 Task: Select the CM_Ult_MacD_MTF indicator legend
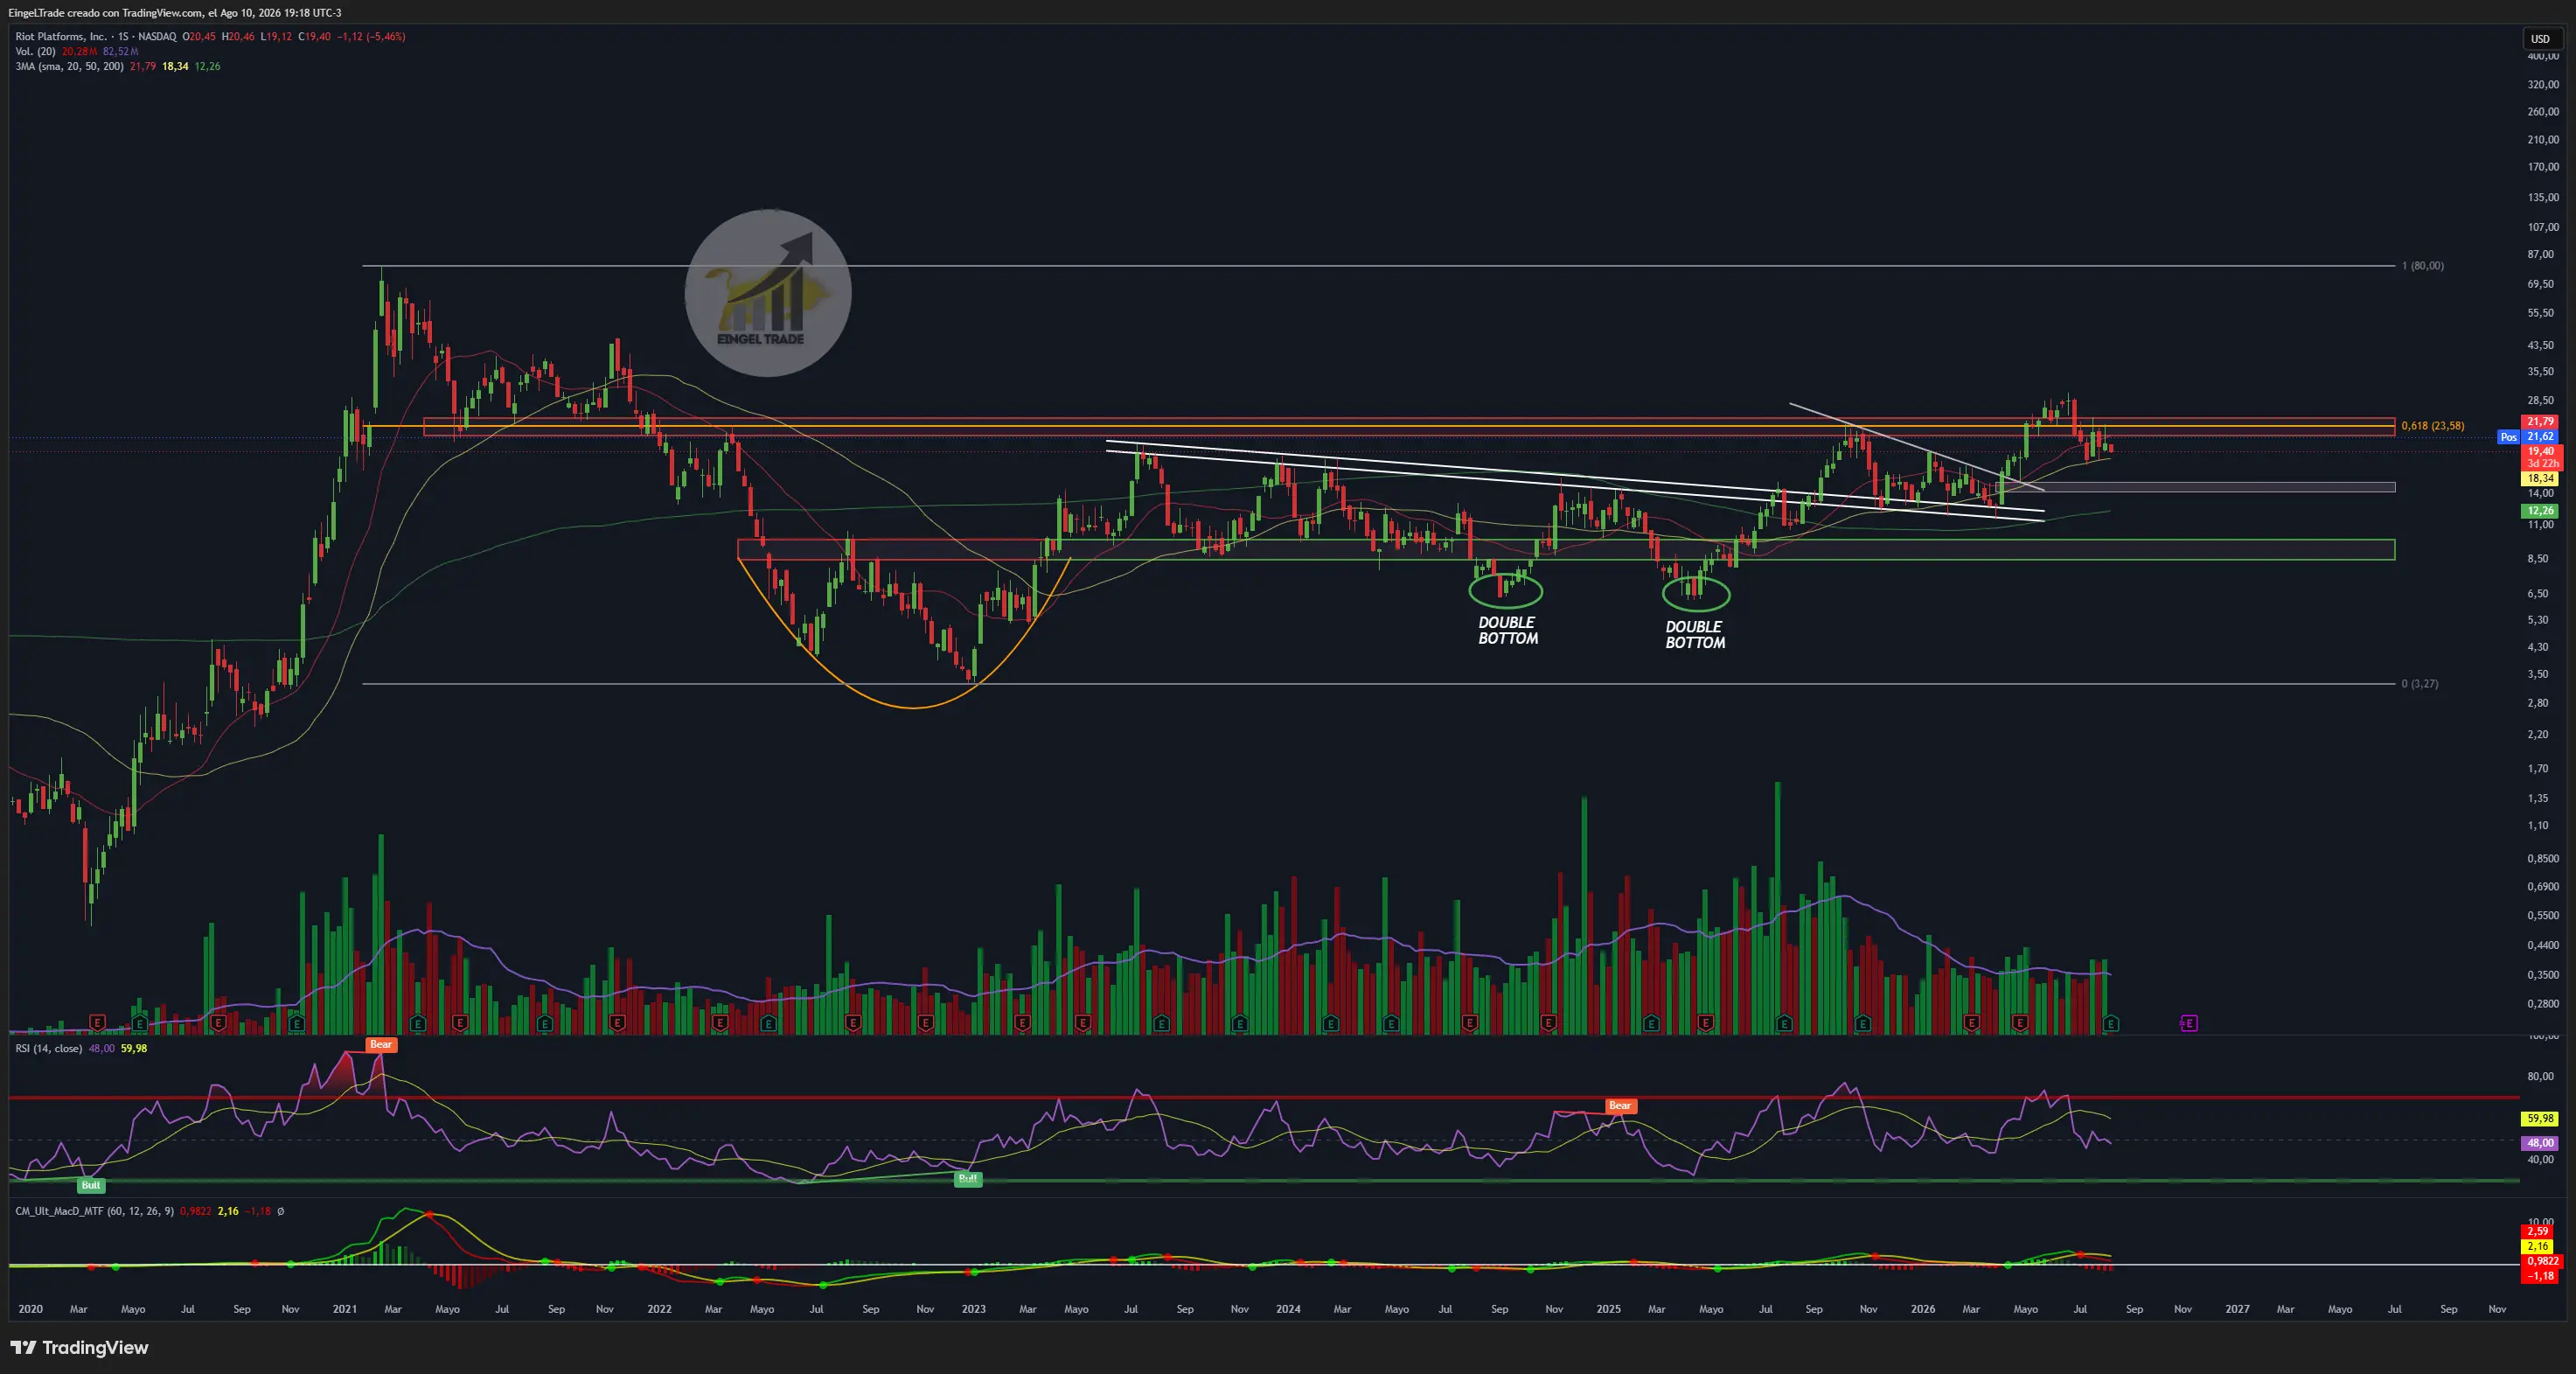point(95,1211)
